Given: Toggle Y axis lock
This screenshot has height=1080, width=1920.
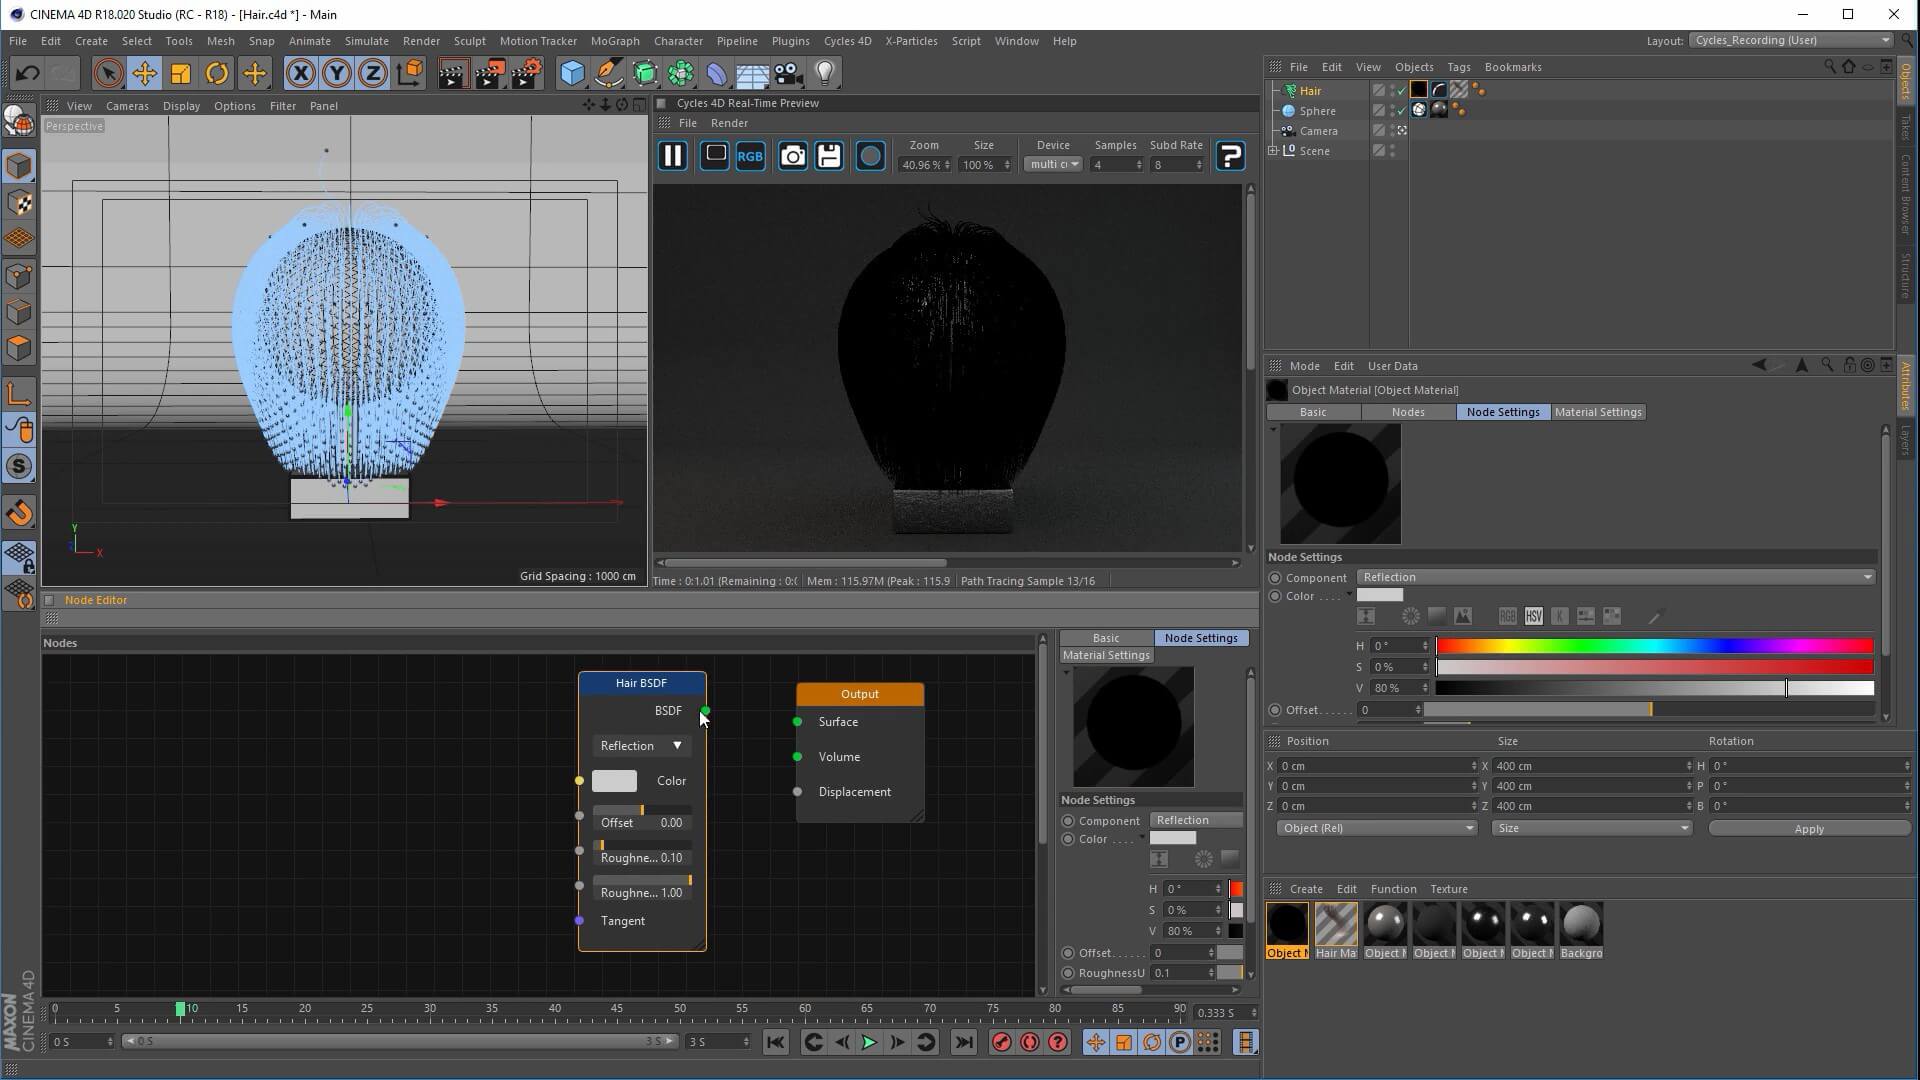Looking at the screenshot, I should tap(337, 73).
